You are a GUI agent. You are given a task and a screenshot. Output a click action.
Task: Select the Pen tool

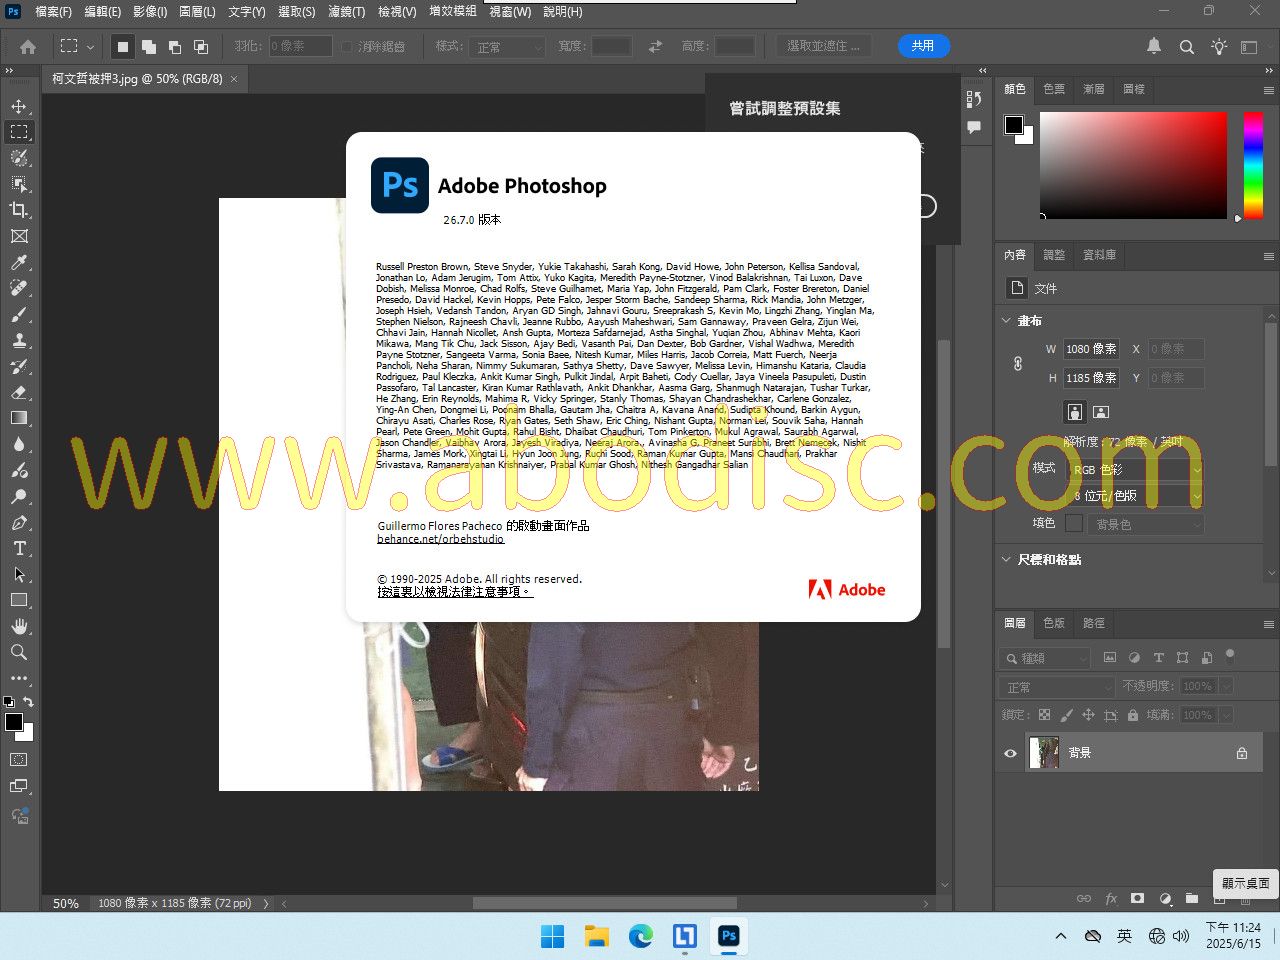19,522
